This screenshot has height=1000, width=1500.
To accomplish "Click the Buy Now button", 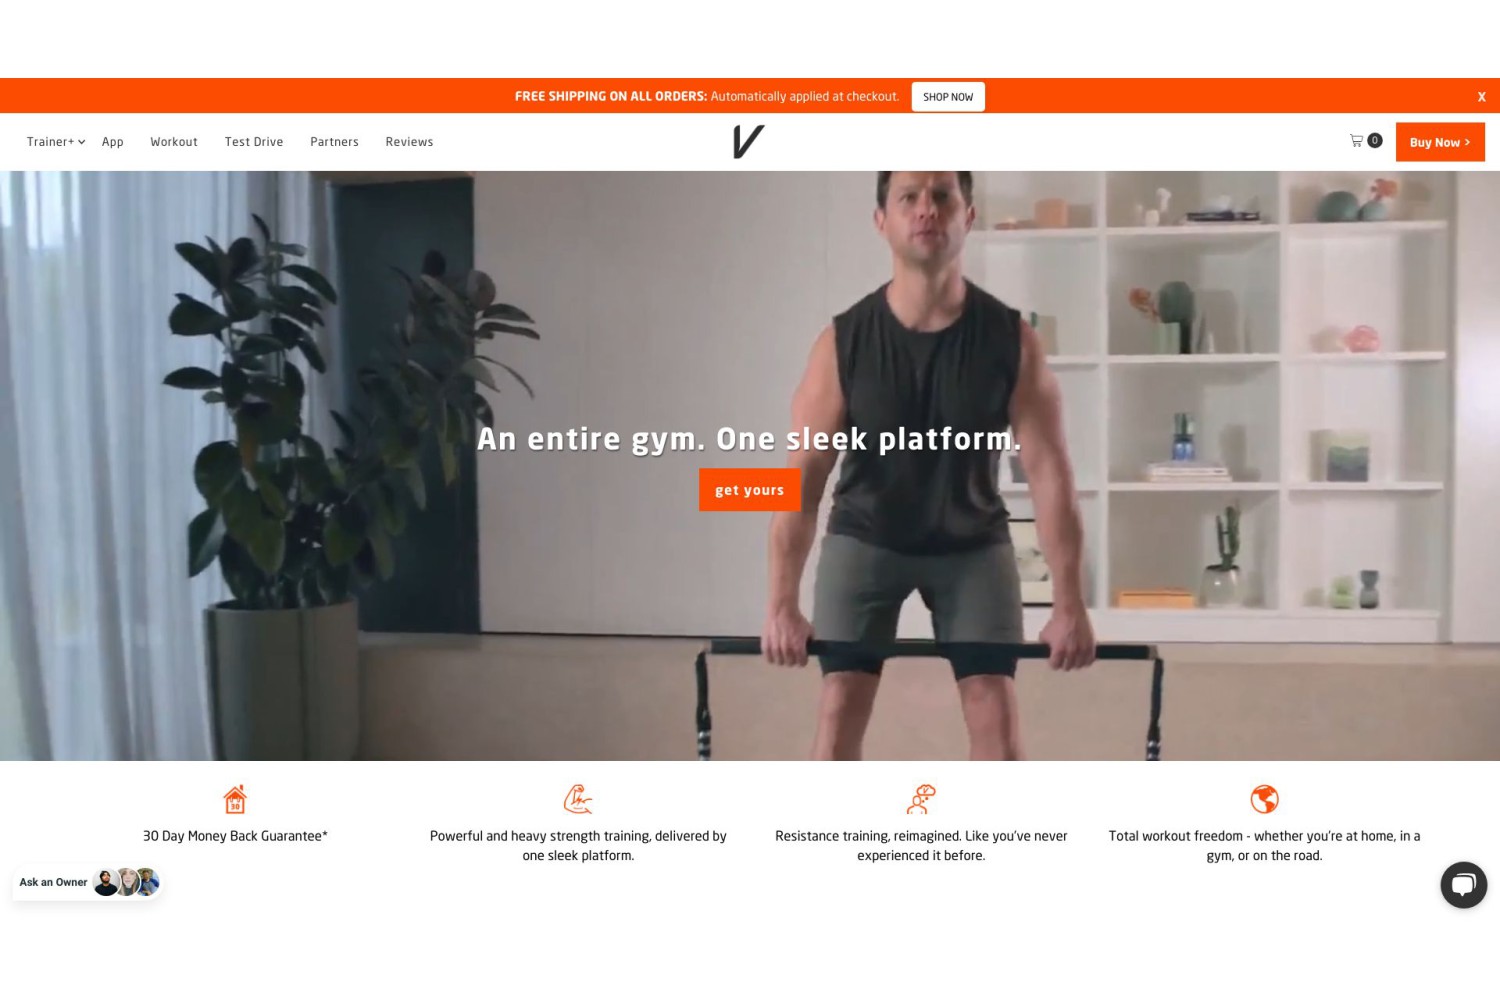I will [x=1440, y=142].
